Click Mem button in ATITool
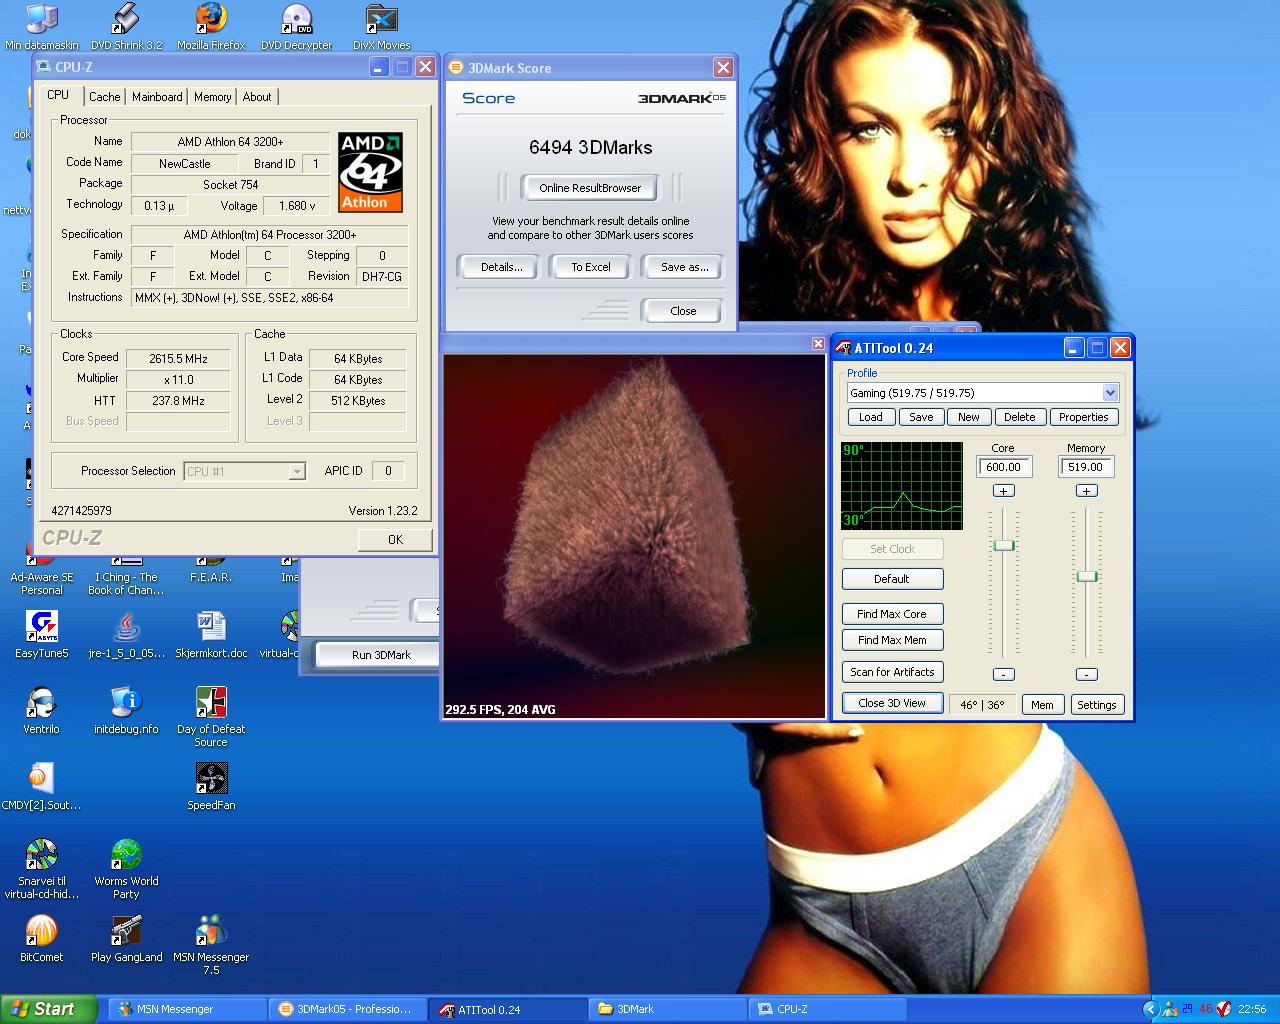This screenshot has height=1024, width=1280. (1042, 705)
